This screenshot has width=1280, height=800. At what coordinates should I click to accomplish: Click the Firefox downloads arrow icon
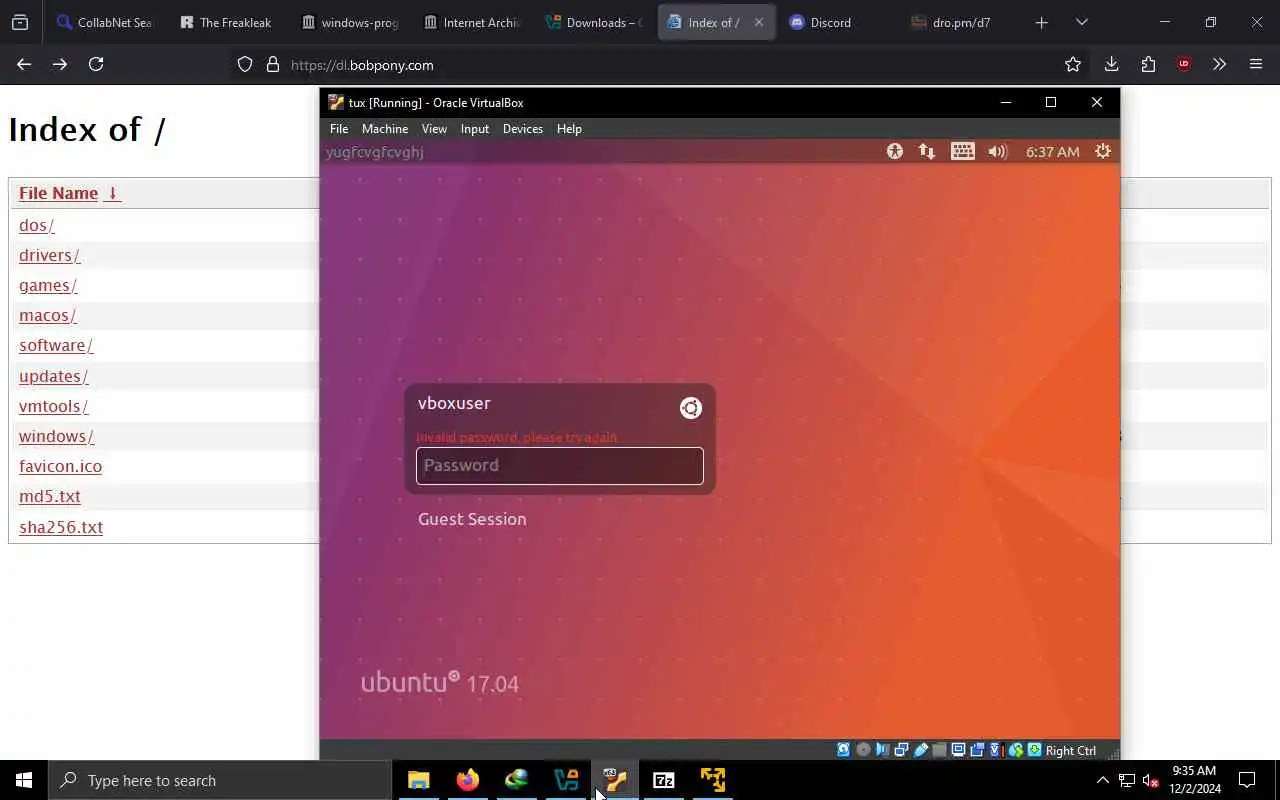1111,64
